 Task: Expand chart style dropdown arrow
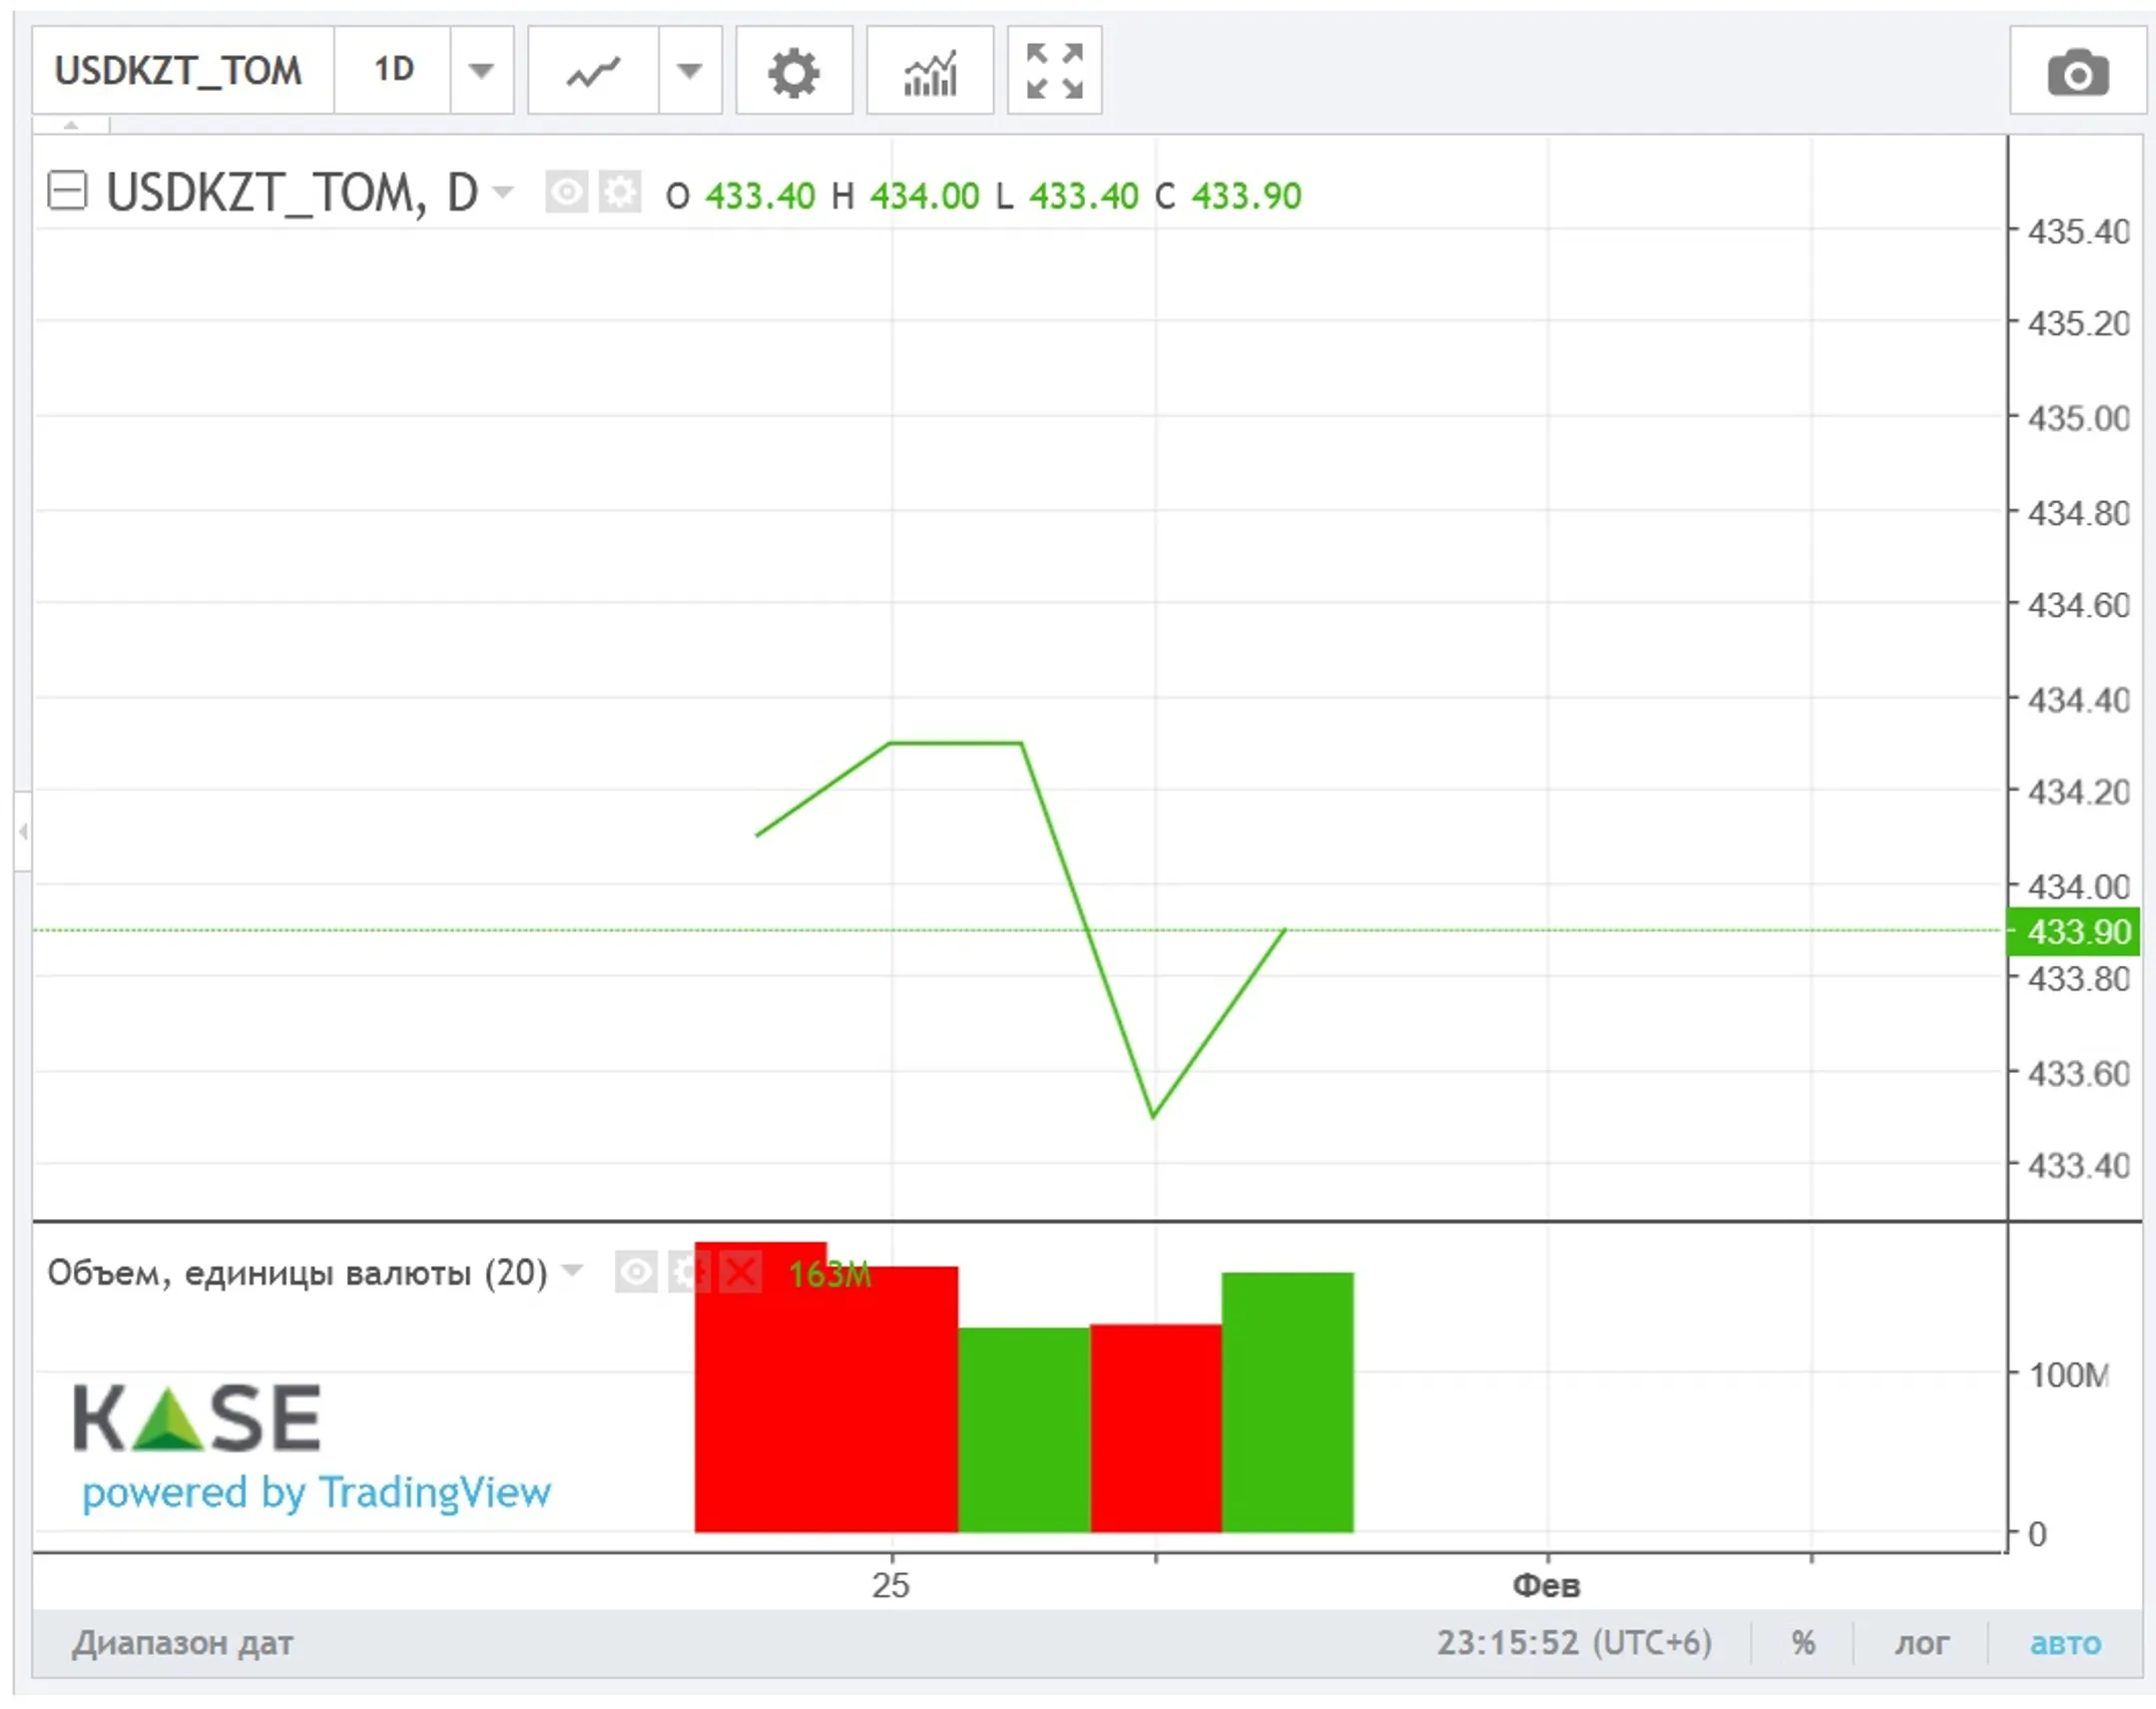tap(689, 72)
